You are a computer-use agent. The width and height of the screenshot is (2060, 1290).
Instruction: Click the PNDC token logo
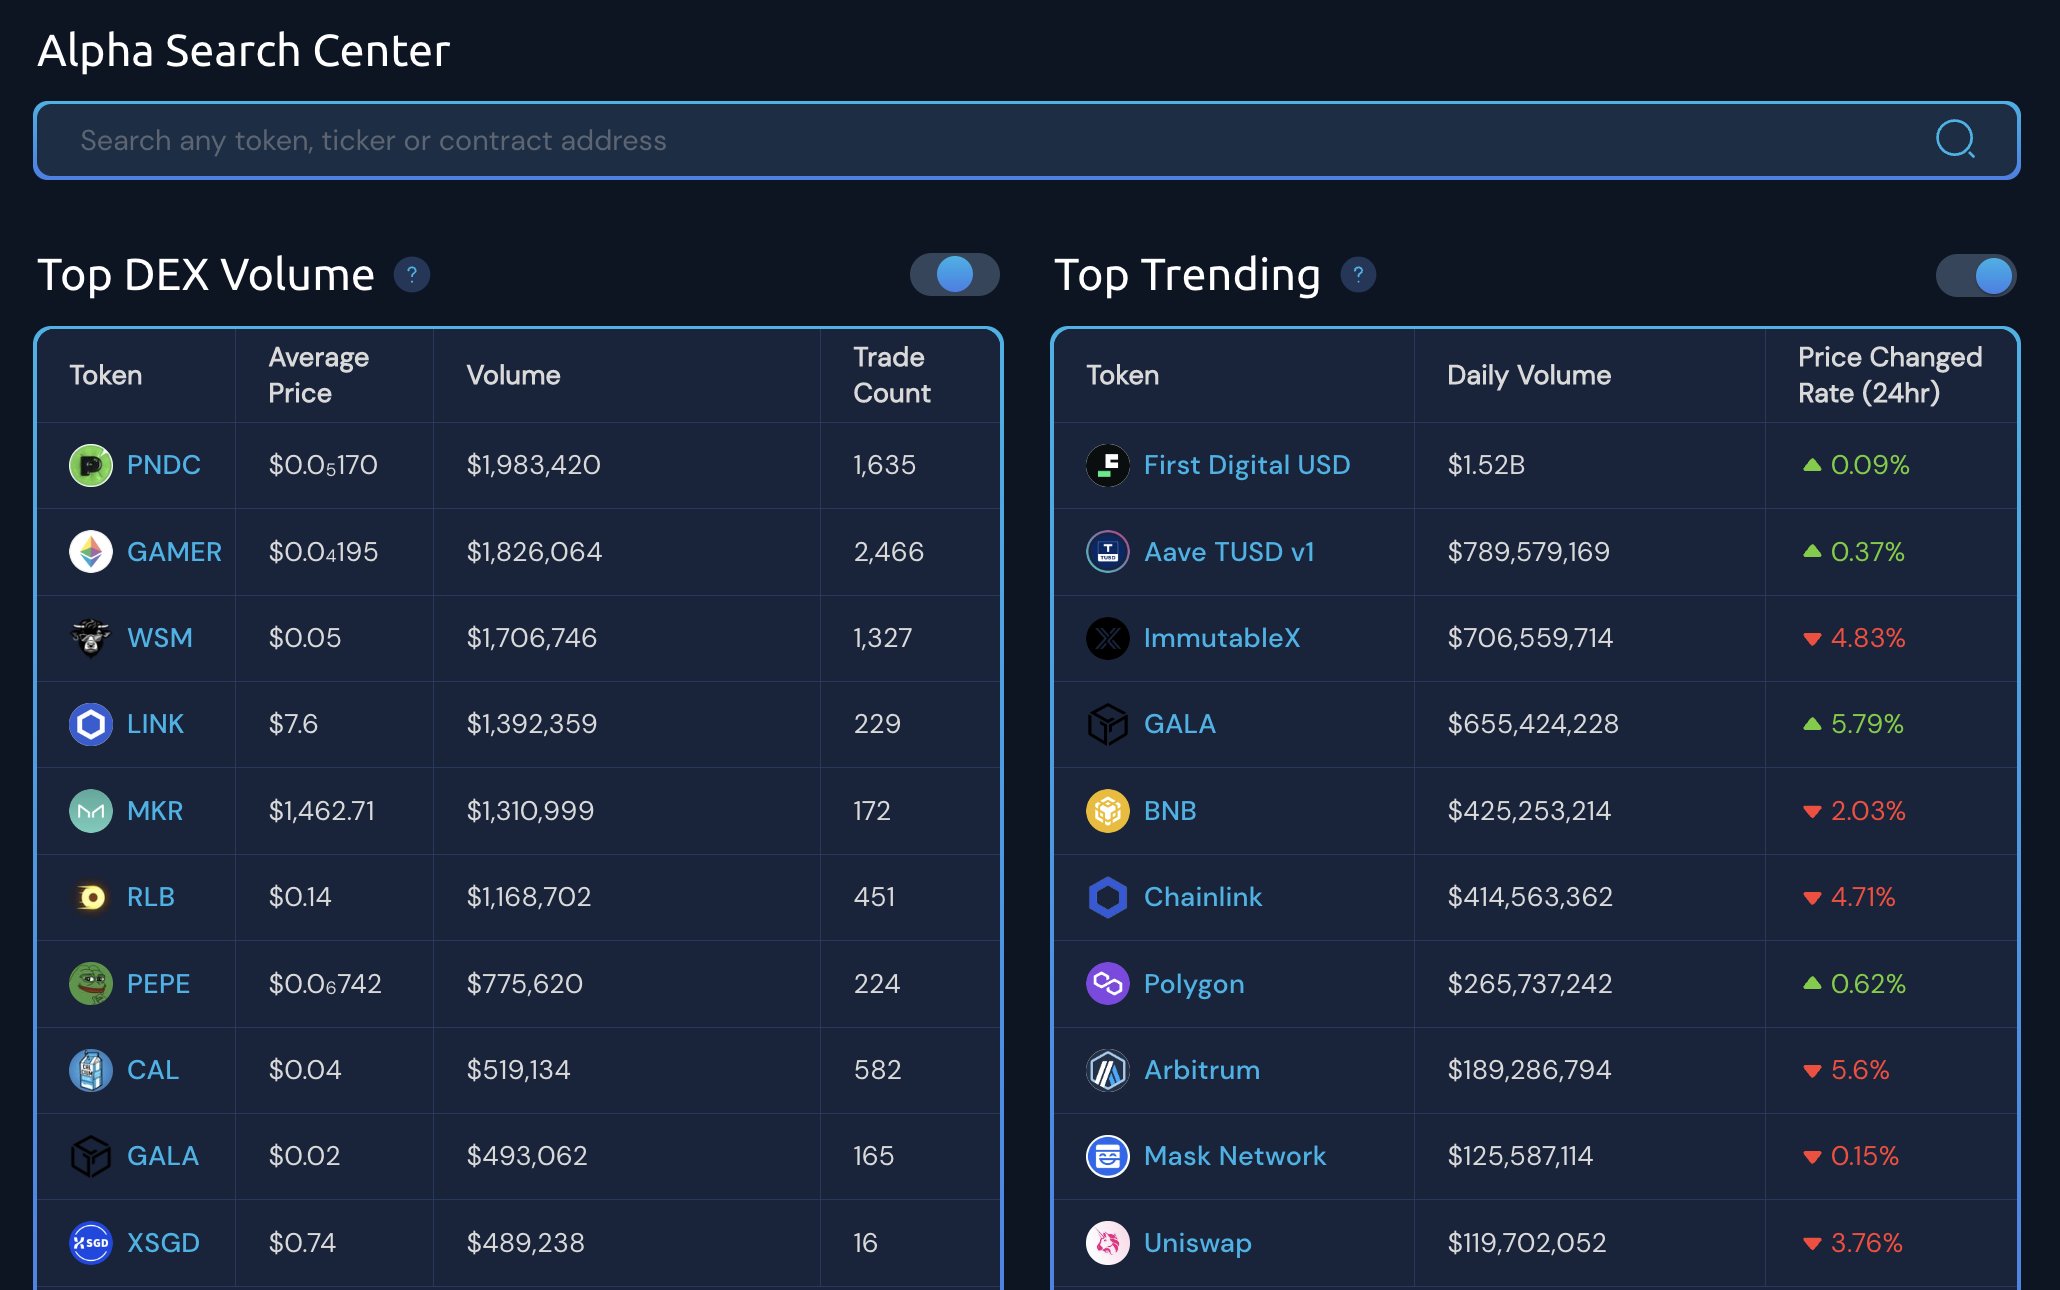[90, 465]
